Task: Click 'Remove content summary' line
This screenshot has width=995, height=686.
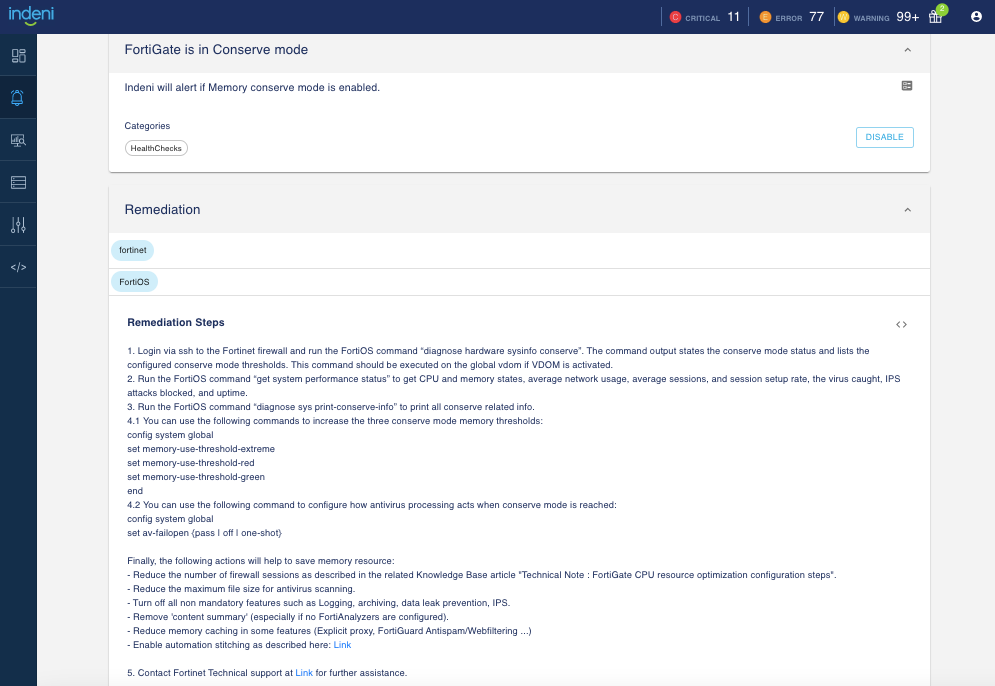Action: 288,617
